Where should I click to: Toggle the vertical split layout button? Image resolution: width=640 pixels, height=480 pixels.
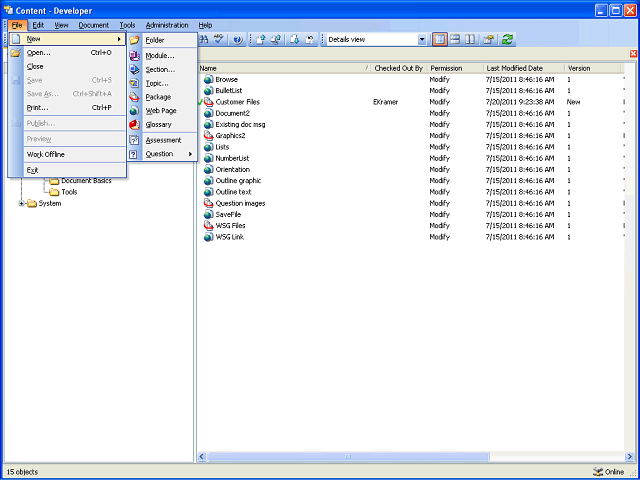440,40
